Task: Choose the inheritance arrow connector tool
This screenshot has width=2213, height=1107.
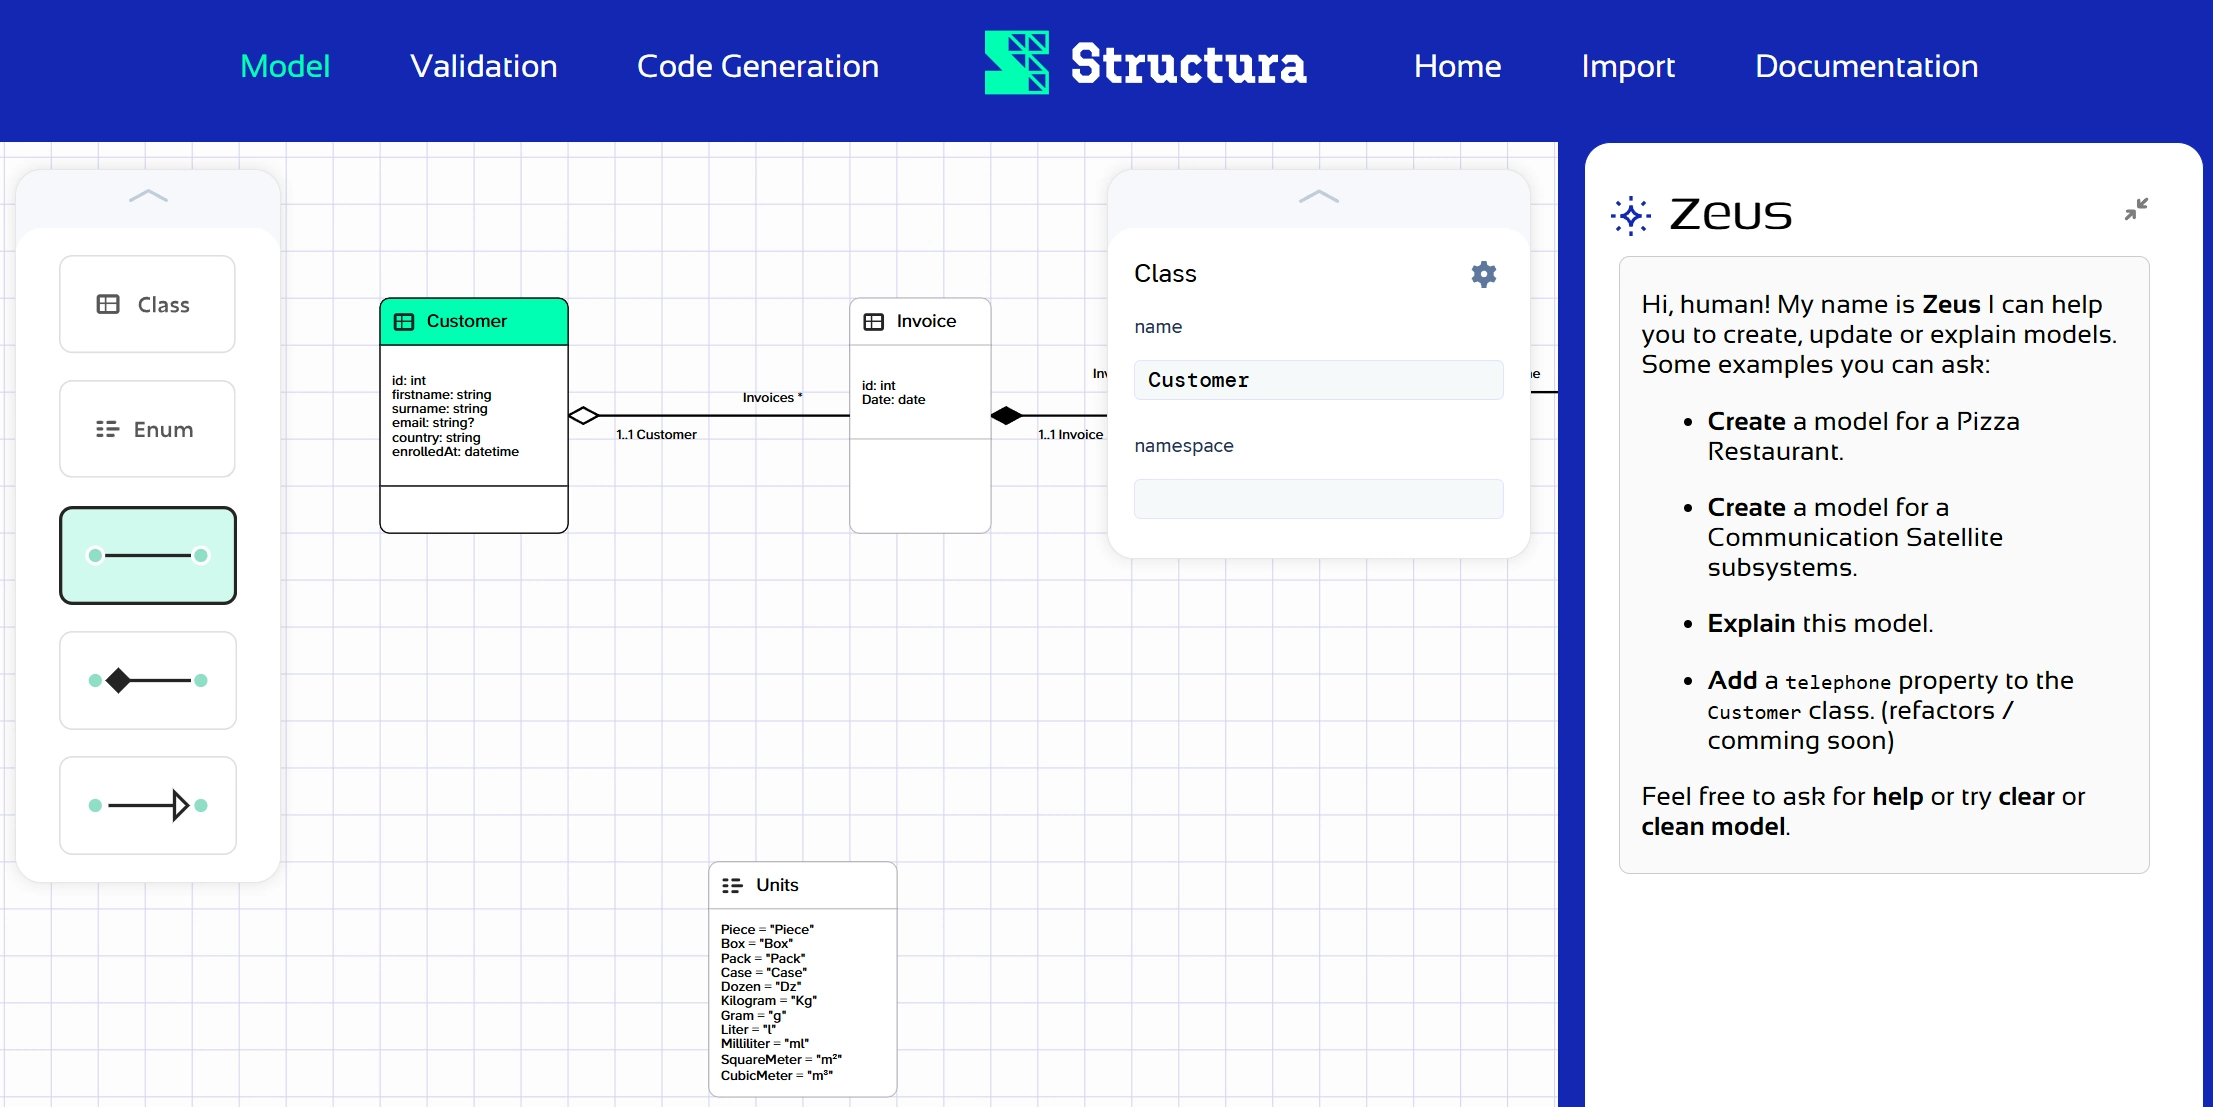Action: click(x=147, y=805)
